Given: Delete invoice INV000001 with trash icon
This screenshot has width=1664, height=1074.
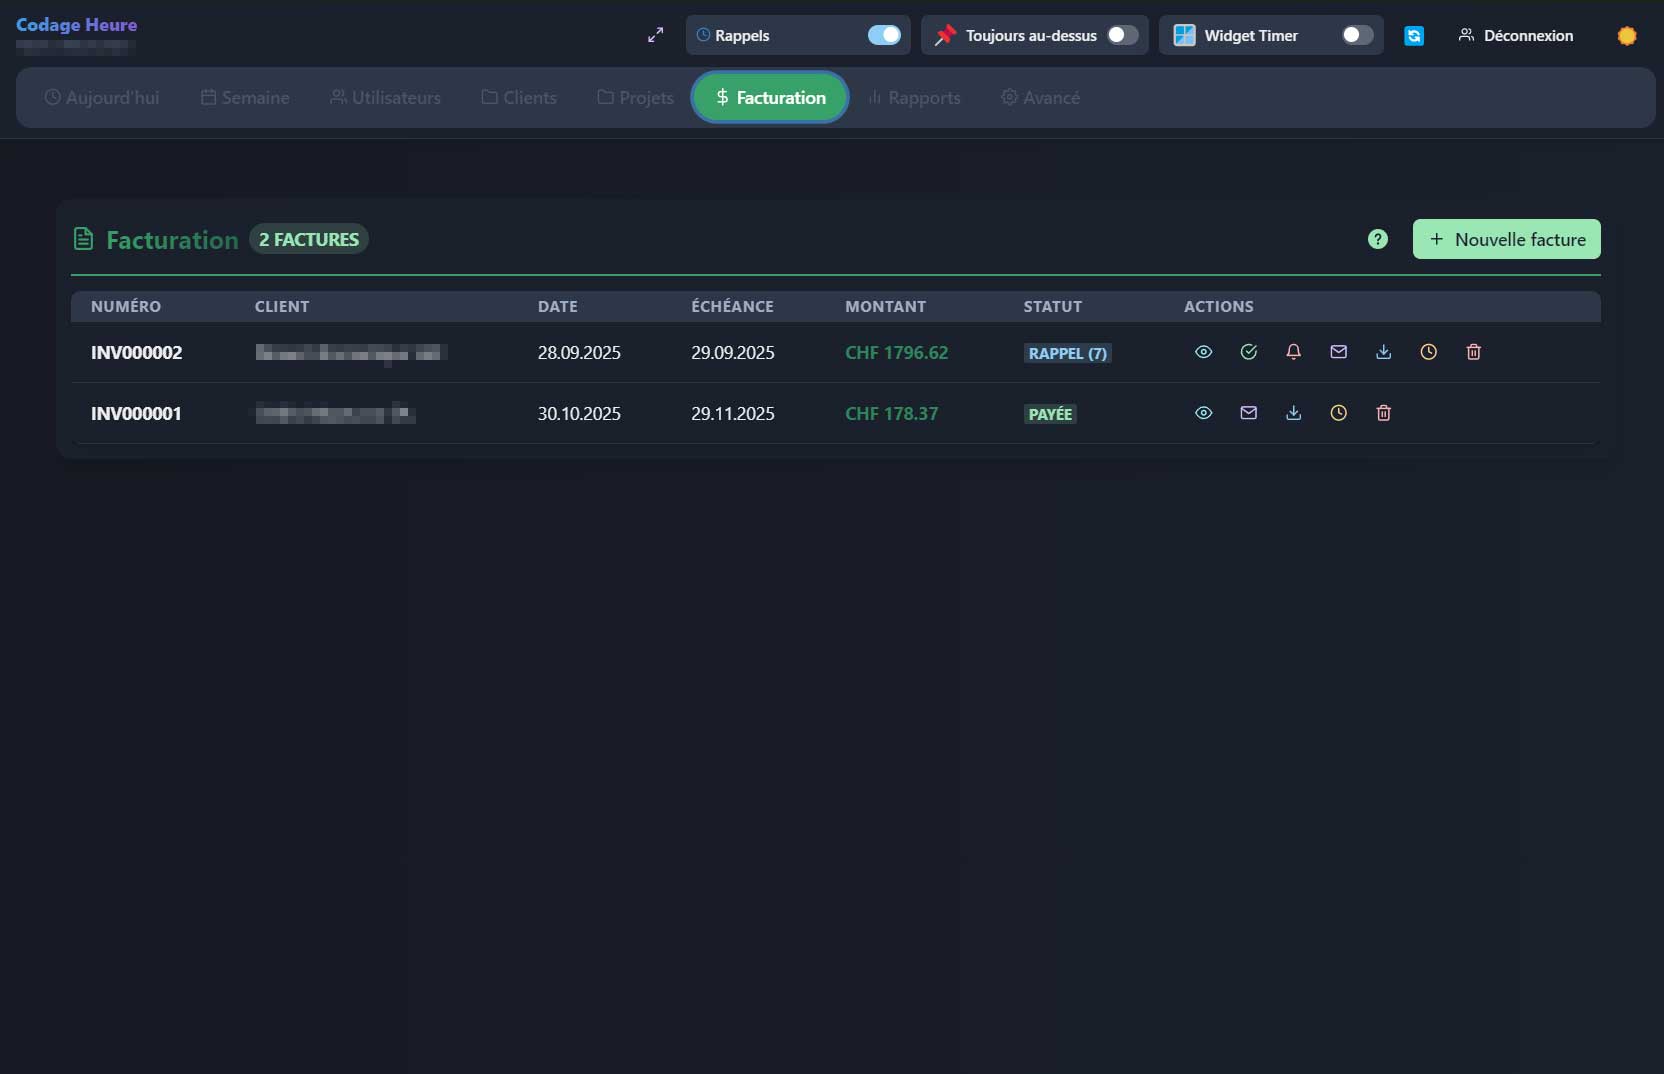Looking at the screenshot, I should pyautogui.click(x=1383, y=413).
